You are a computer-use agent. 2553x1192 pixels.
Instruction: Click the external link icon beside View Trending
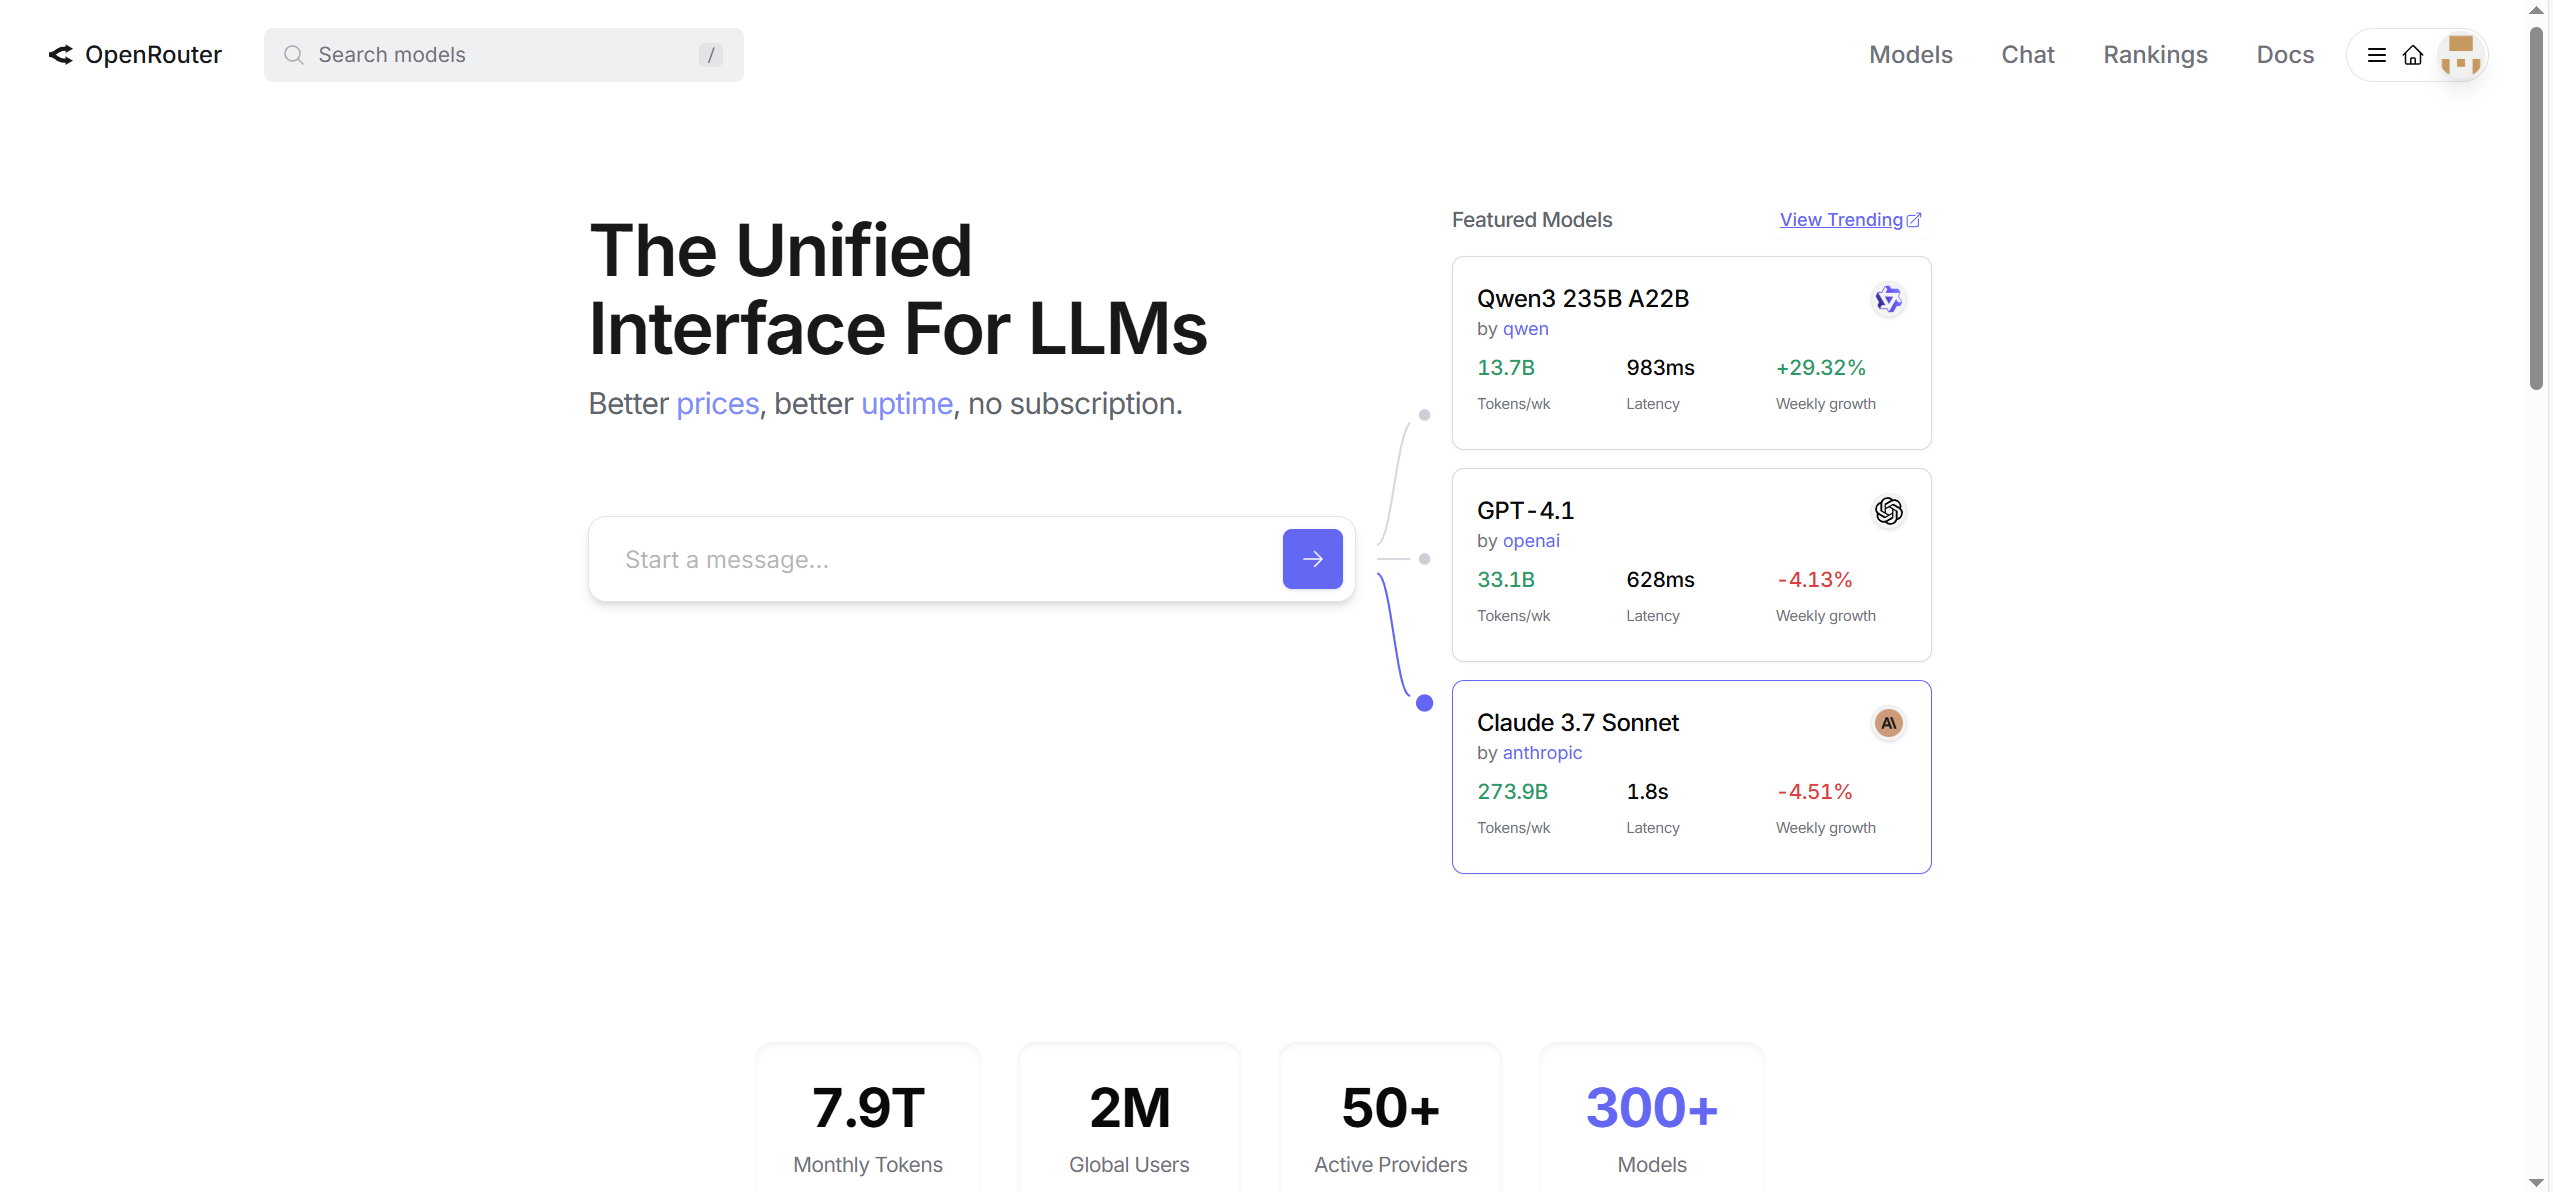(1914, 220)
